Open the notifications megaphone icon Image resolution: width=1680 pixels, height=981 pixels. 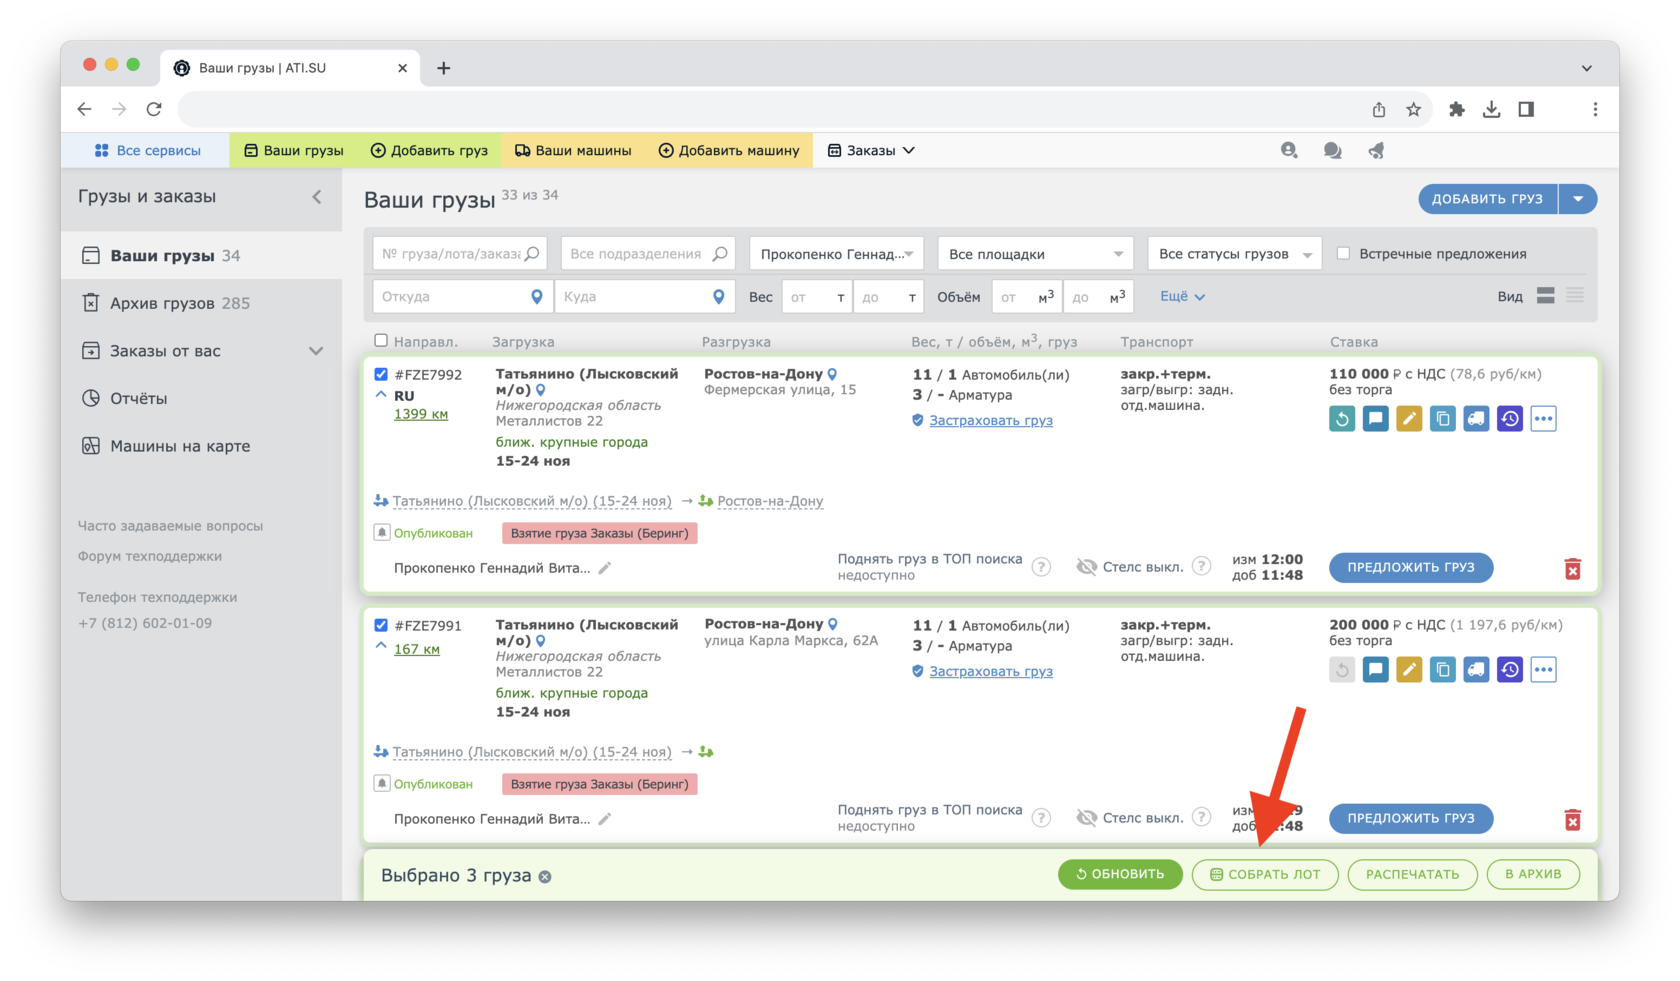coord(1377,150)
